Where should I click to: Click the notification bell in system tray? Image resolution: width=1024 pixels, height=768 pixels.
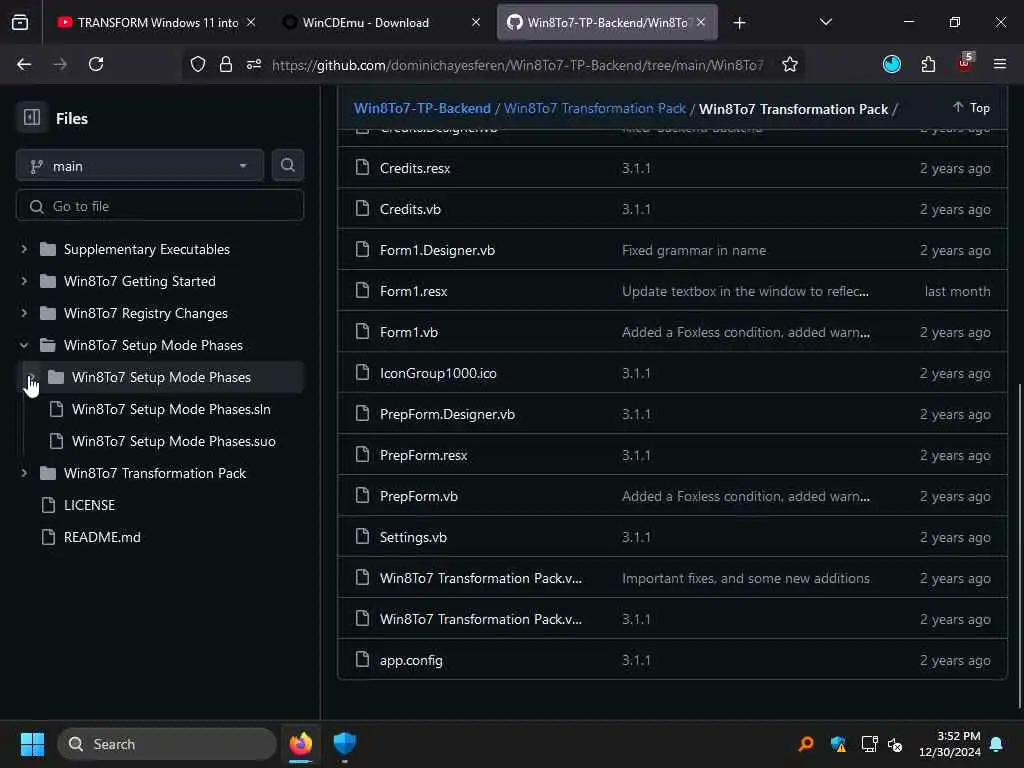(997, 744)
